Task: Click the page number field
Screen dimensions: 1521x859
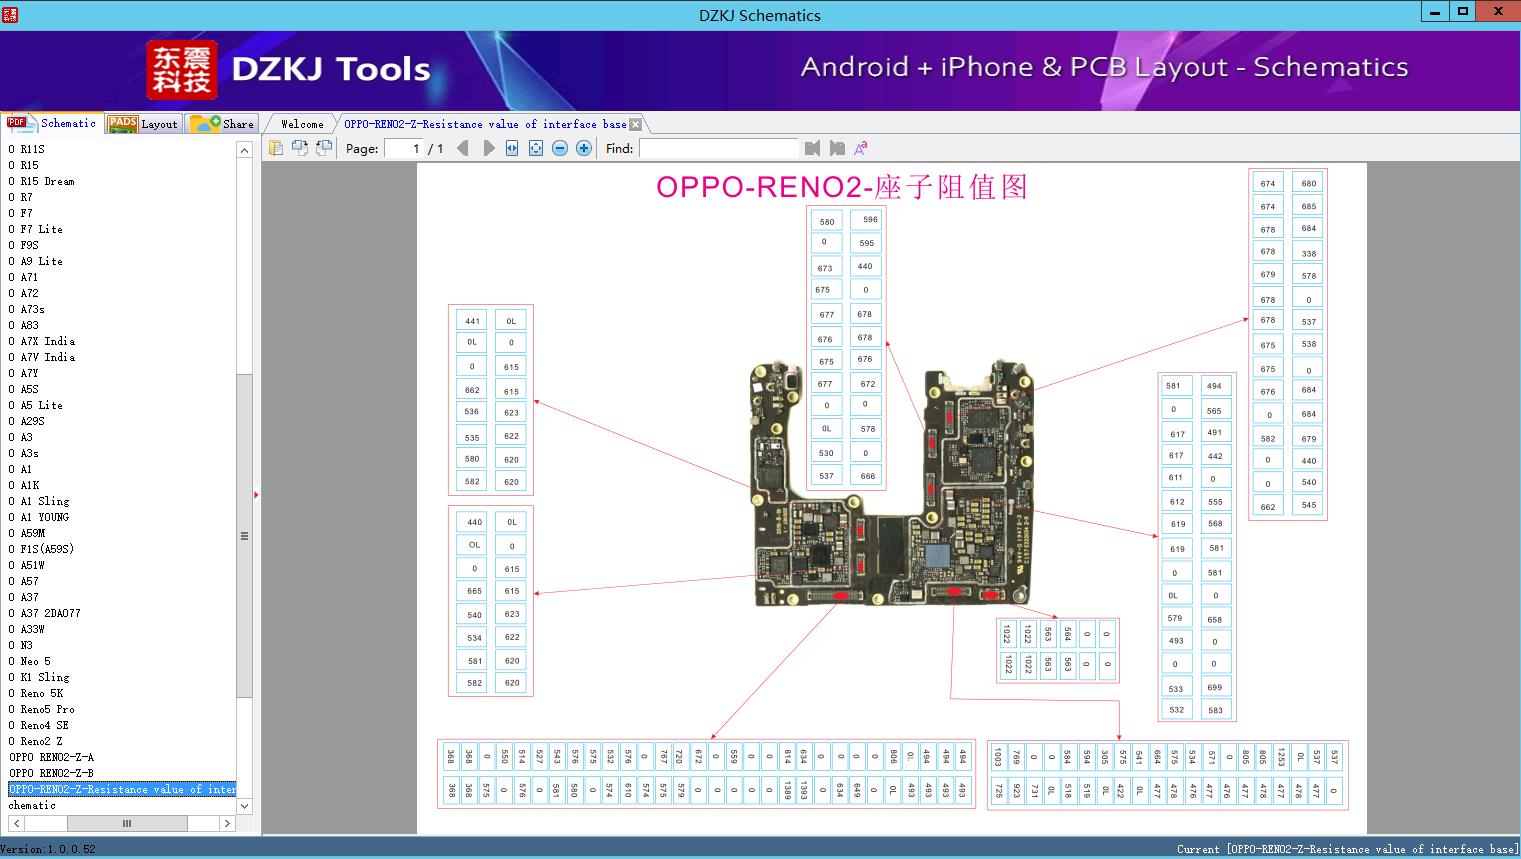Action: pos(403,148)
